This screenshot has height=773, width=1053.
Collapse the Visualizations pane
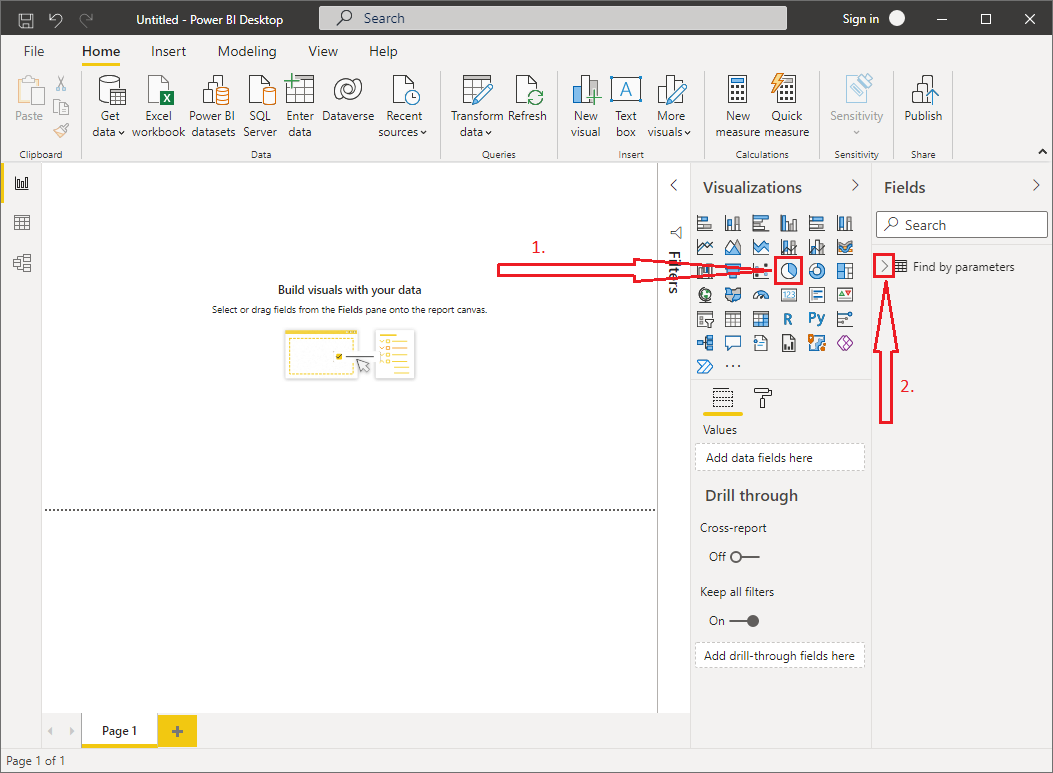(x=855, y=186)
